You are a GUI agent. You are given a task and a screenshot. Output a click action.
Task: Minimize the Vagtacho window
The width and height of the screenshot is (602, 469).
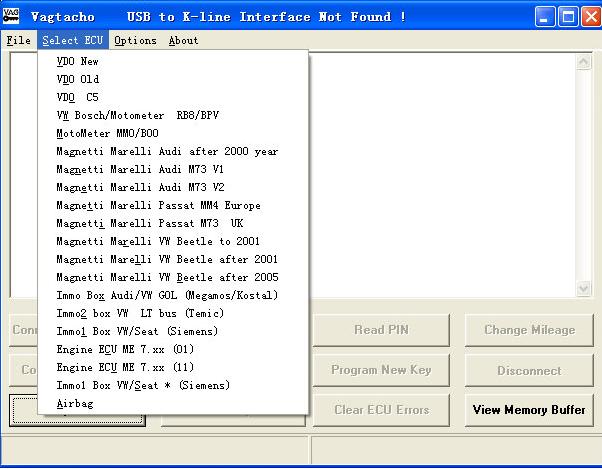(544, 17)
